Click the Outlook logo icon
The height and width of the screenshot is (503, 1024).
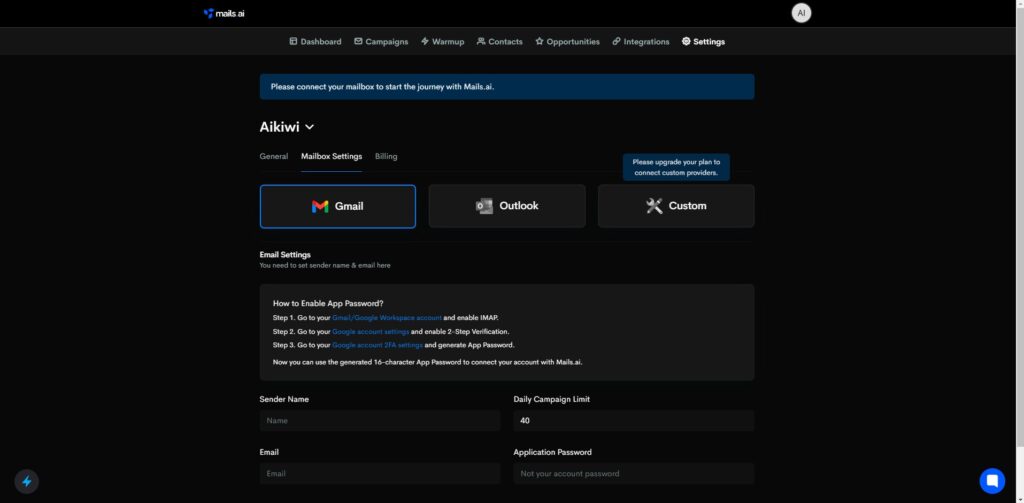[484, 206]
